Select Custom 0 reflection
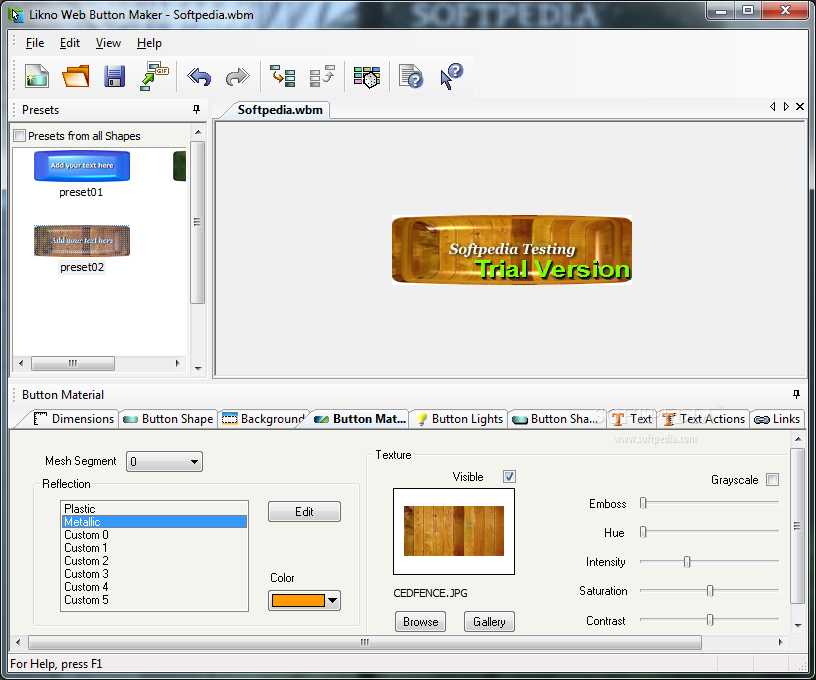This screenshot has width=816, height=680. (x=155, y=535)
